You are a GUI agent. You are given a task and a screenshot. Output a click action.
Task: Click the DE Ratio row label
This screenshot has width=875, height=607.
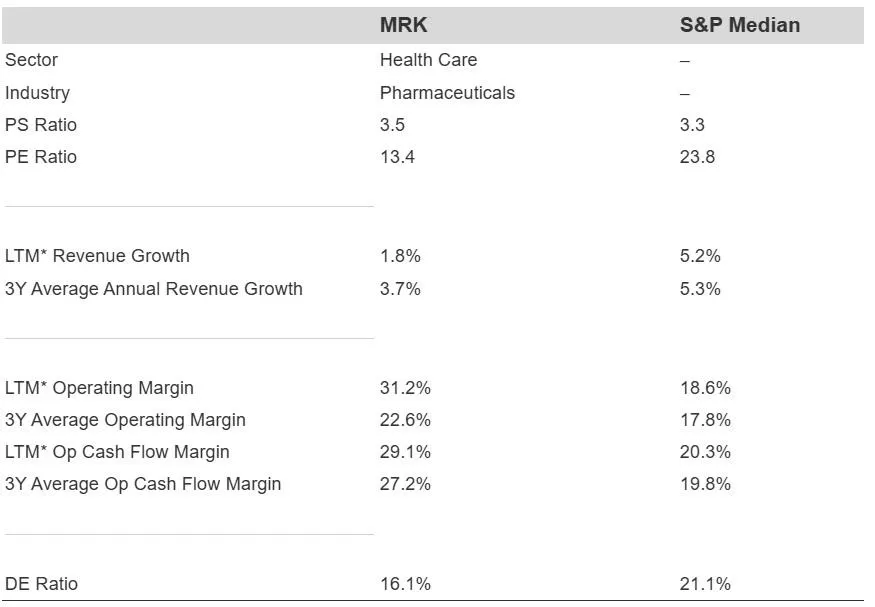[x=41, y=584]
